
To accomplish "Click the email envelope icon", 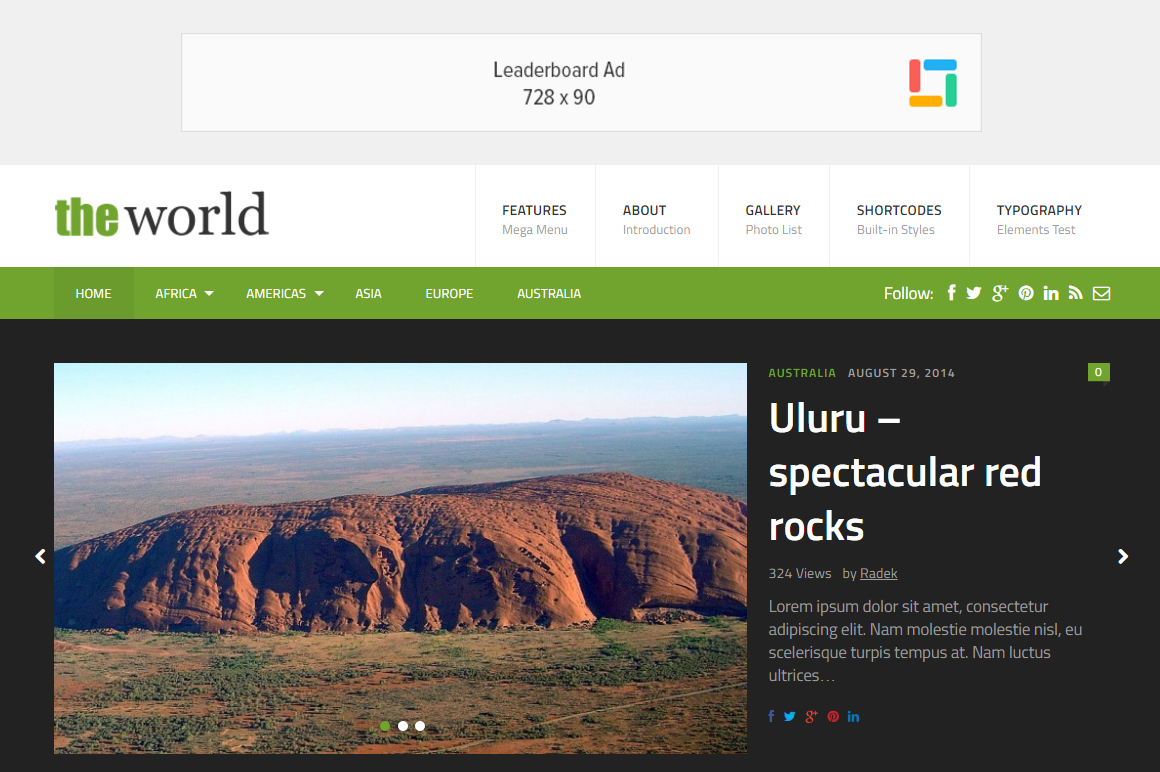I will (x=1101, y=293).
